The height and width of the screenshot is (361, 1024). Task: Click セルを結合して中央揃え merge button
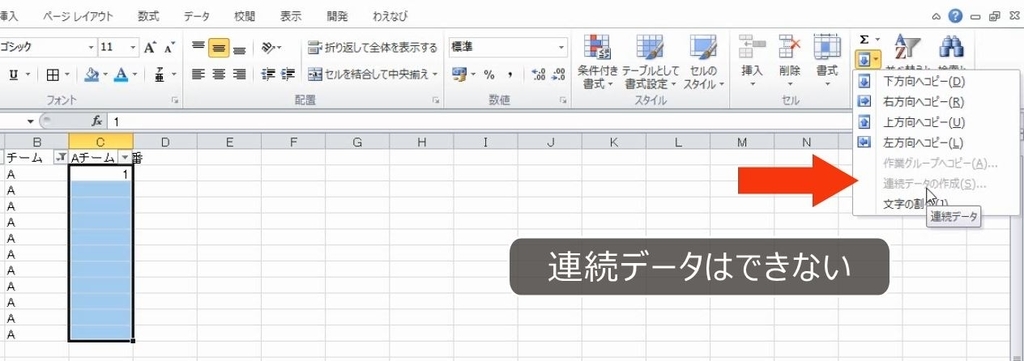(372, 75)
